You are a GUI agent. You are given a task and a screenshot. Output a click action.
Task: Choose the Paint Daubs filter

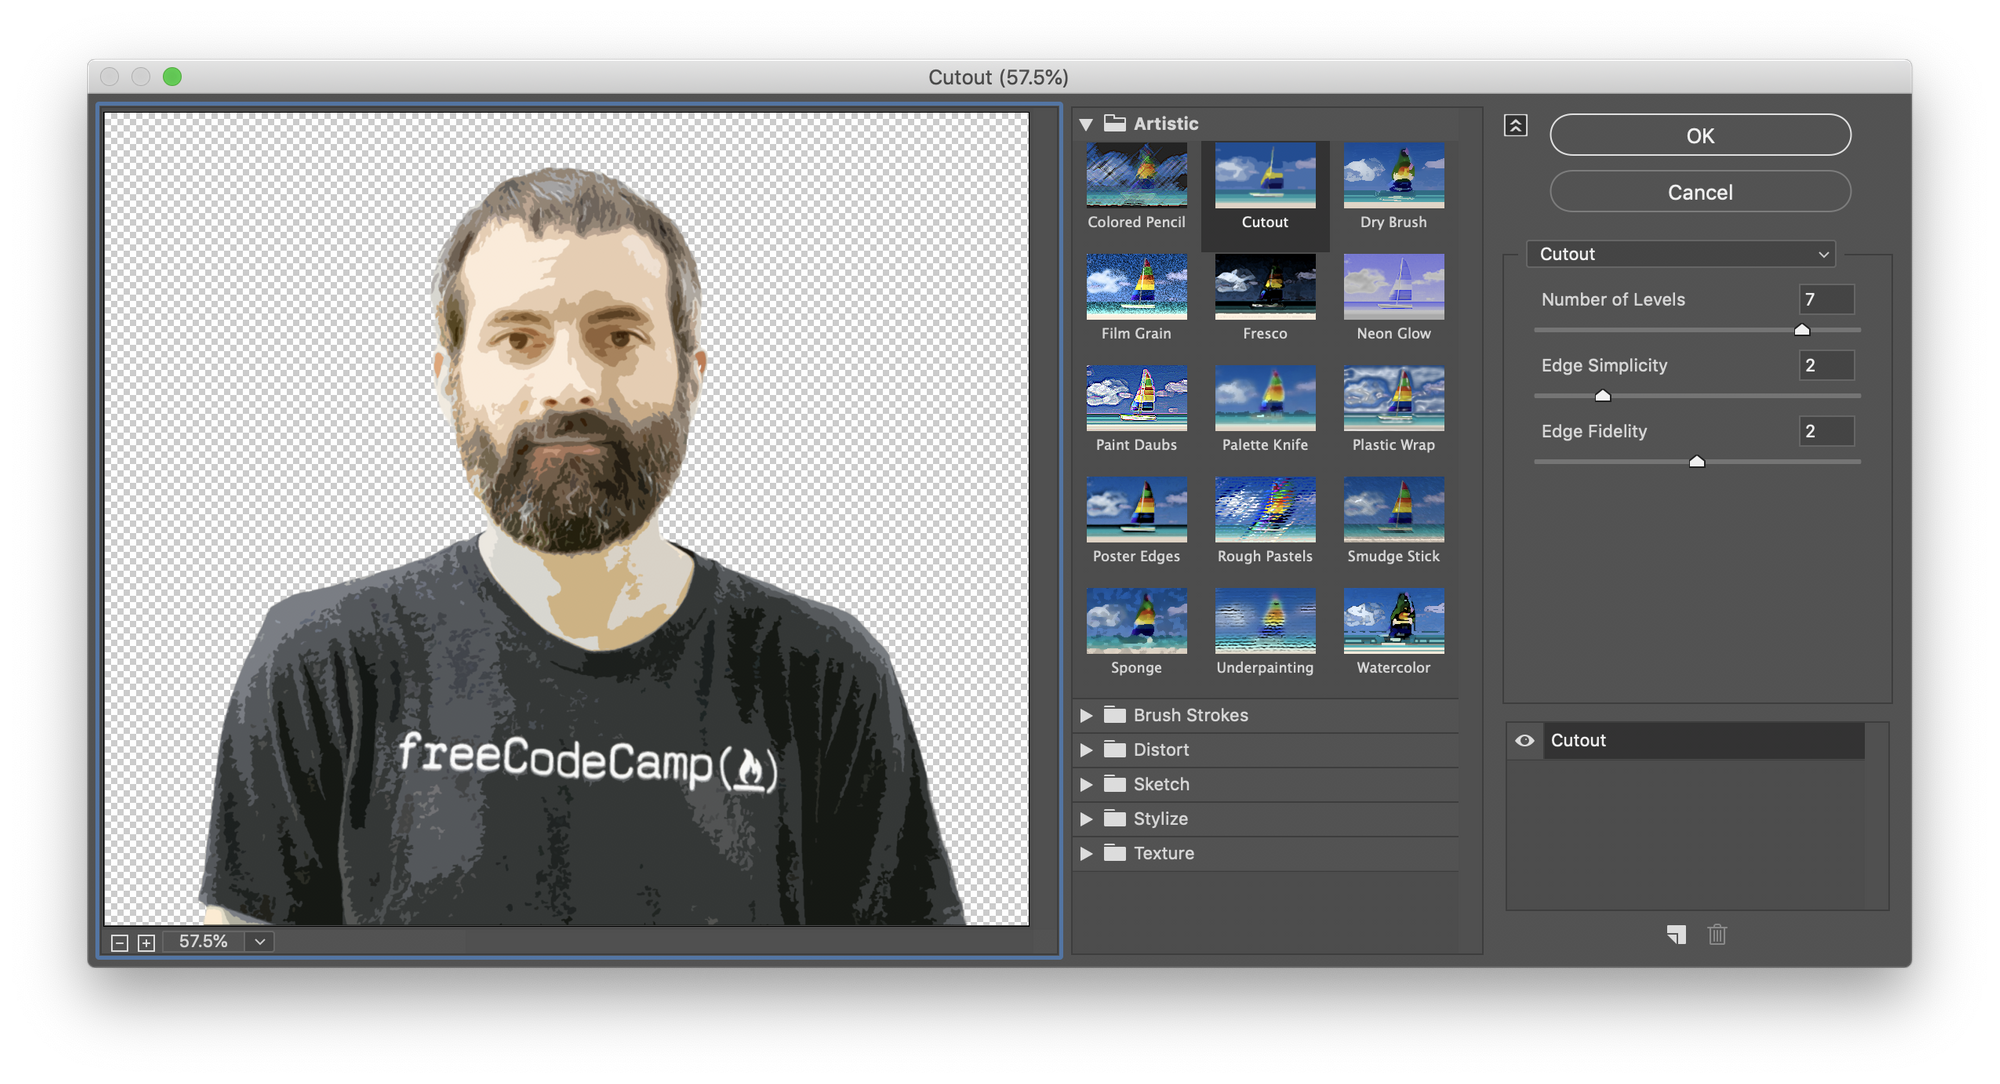1136,398
